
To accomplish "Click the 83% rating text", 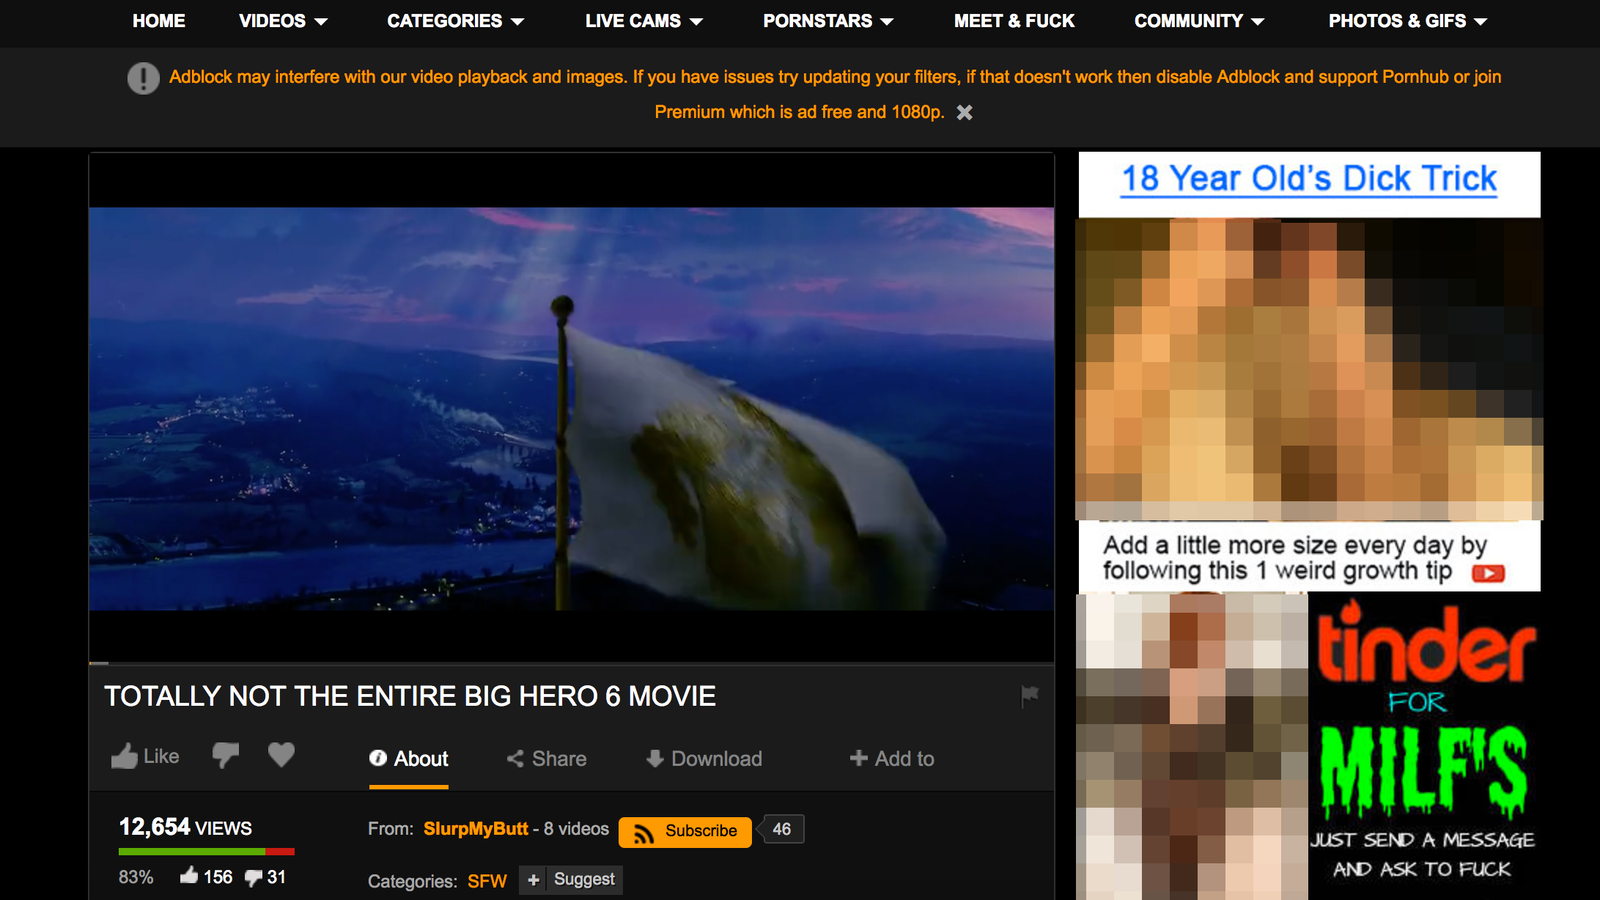I will (136, 877).
